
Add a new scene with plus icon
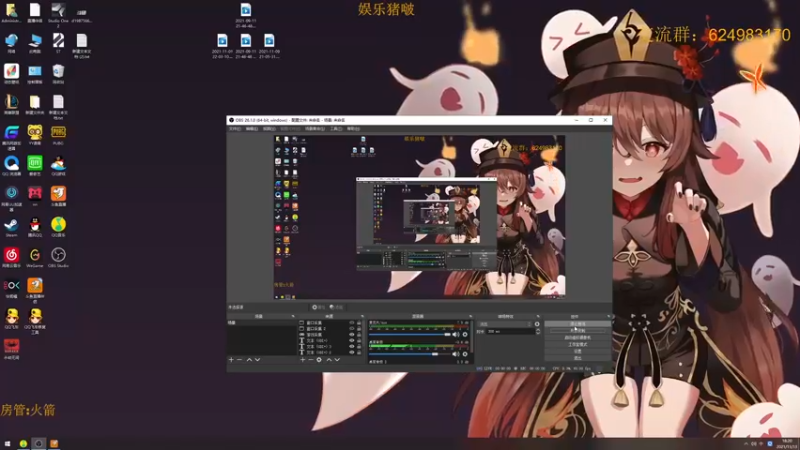(x=231, y=360)
